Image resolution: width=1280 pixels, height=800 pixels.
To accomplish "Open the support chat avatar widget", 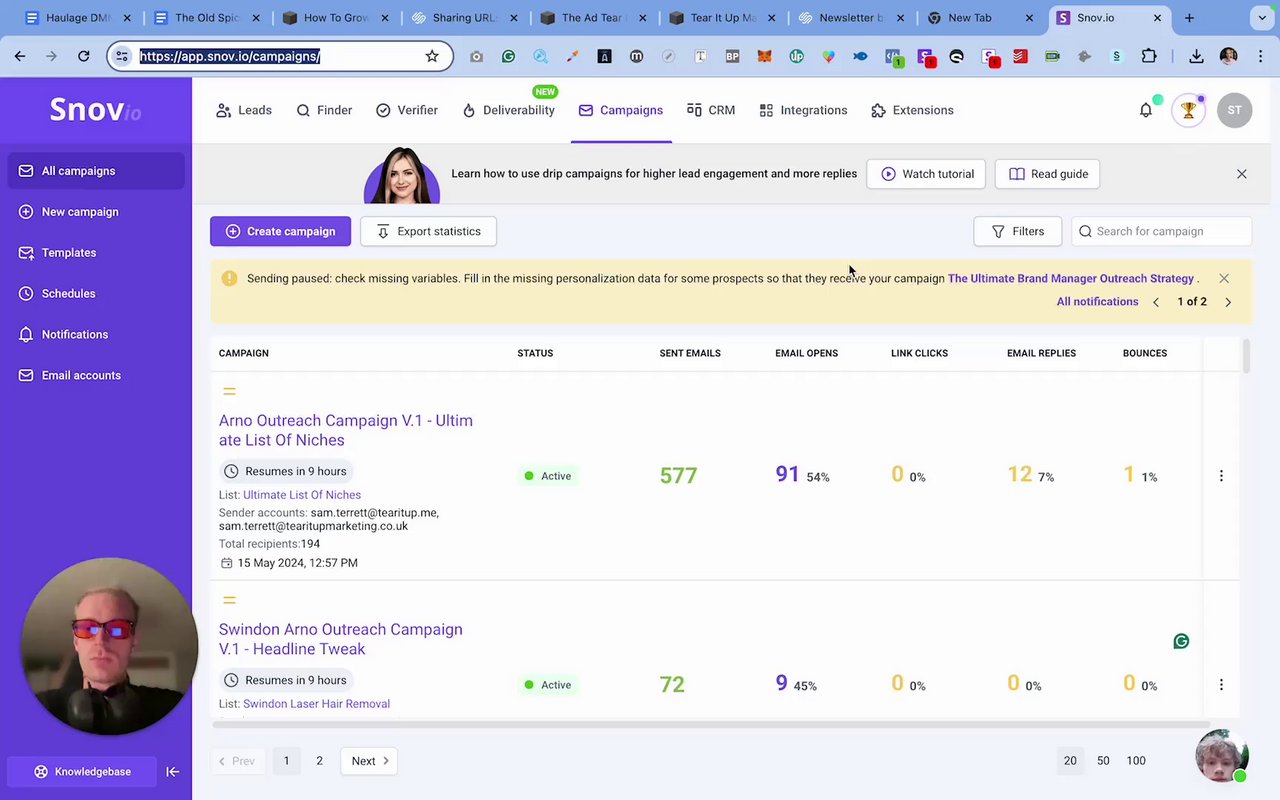I will tap(1222, 756).
